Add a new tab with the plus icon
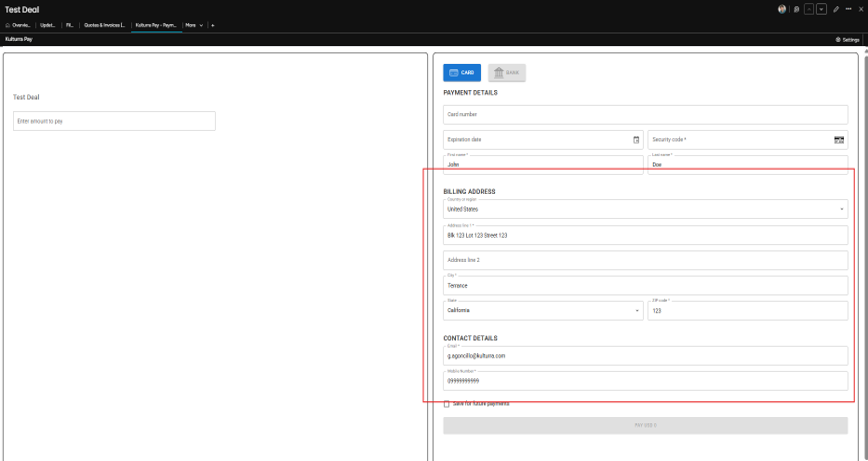This screenshot has height=461, width=868. (213, 25)
